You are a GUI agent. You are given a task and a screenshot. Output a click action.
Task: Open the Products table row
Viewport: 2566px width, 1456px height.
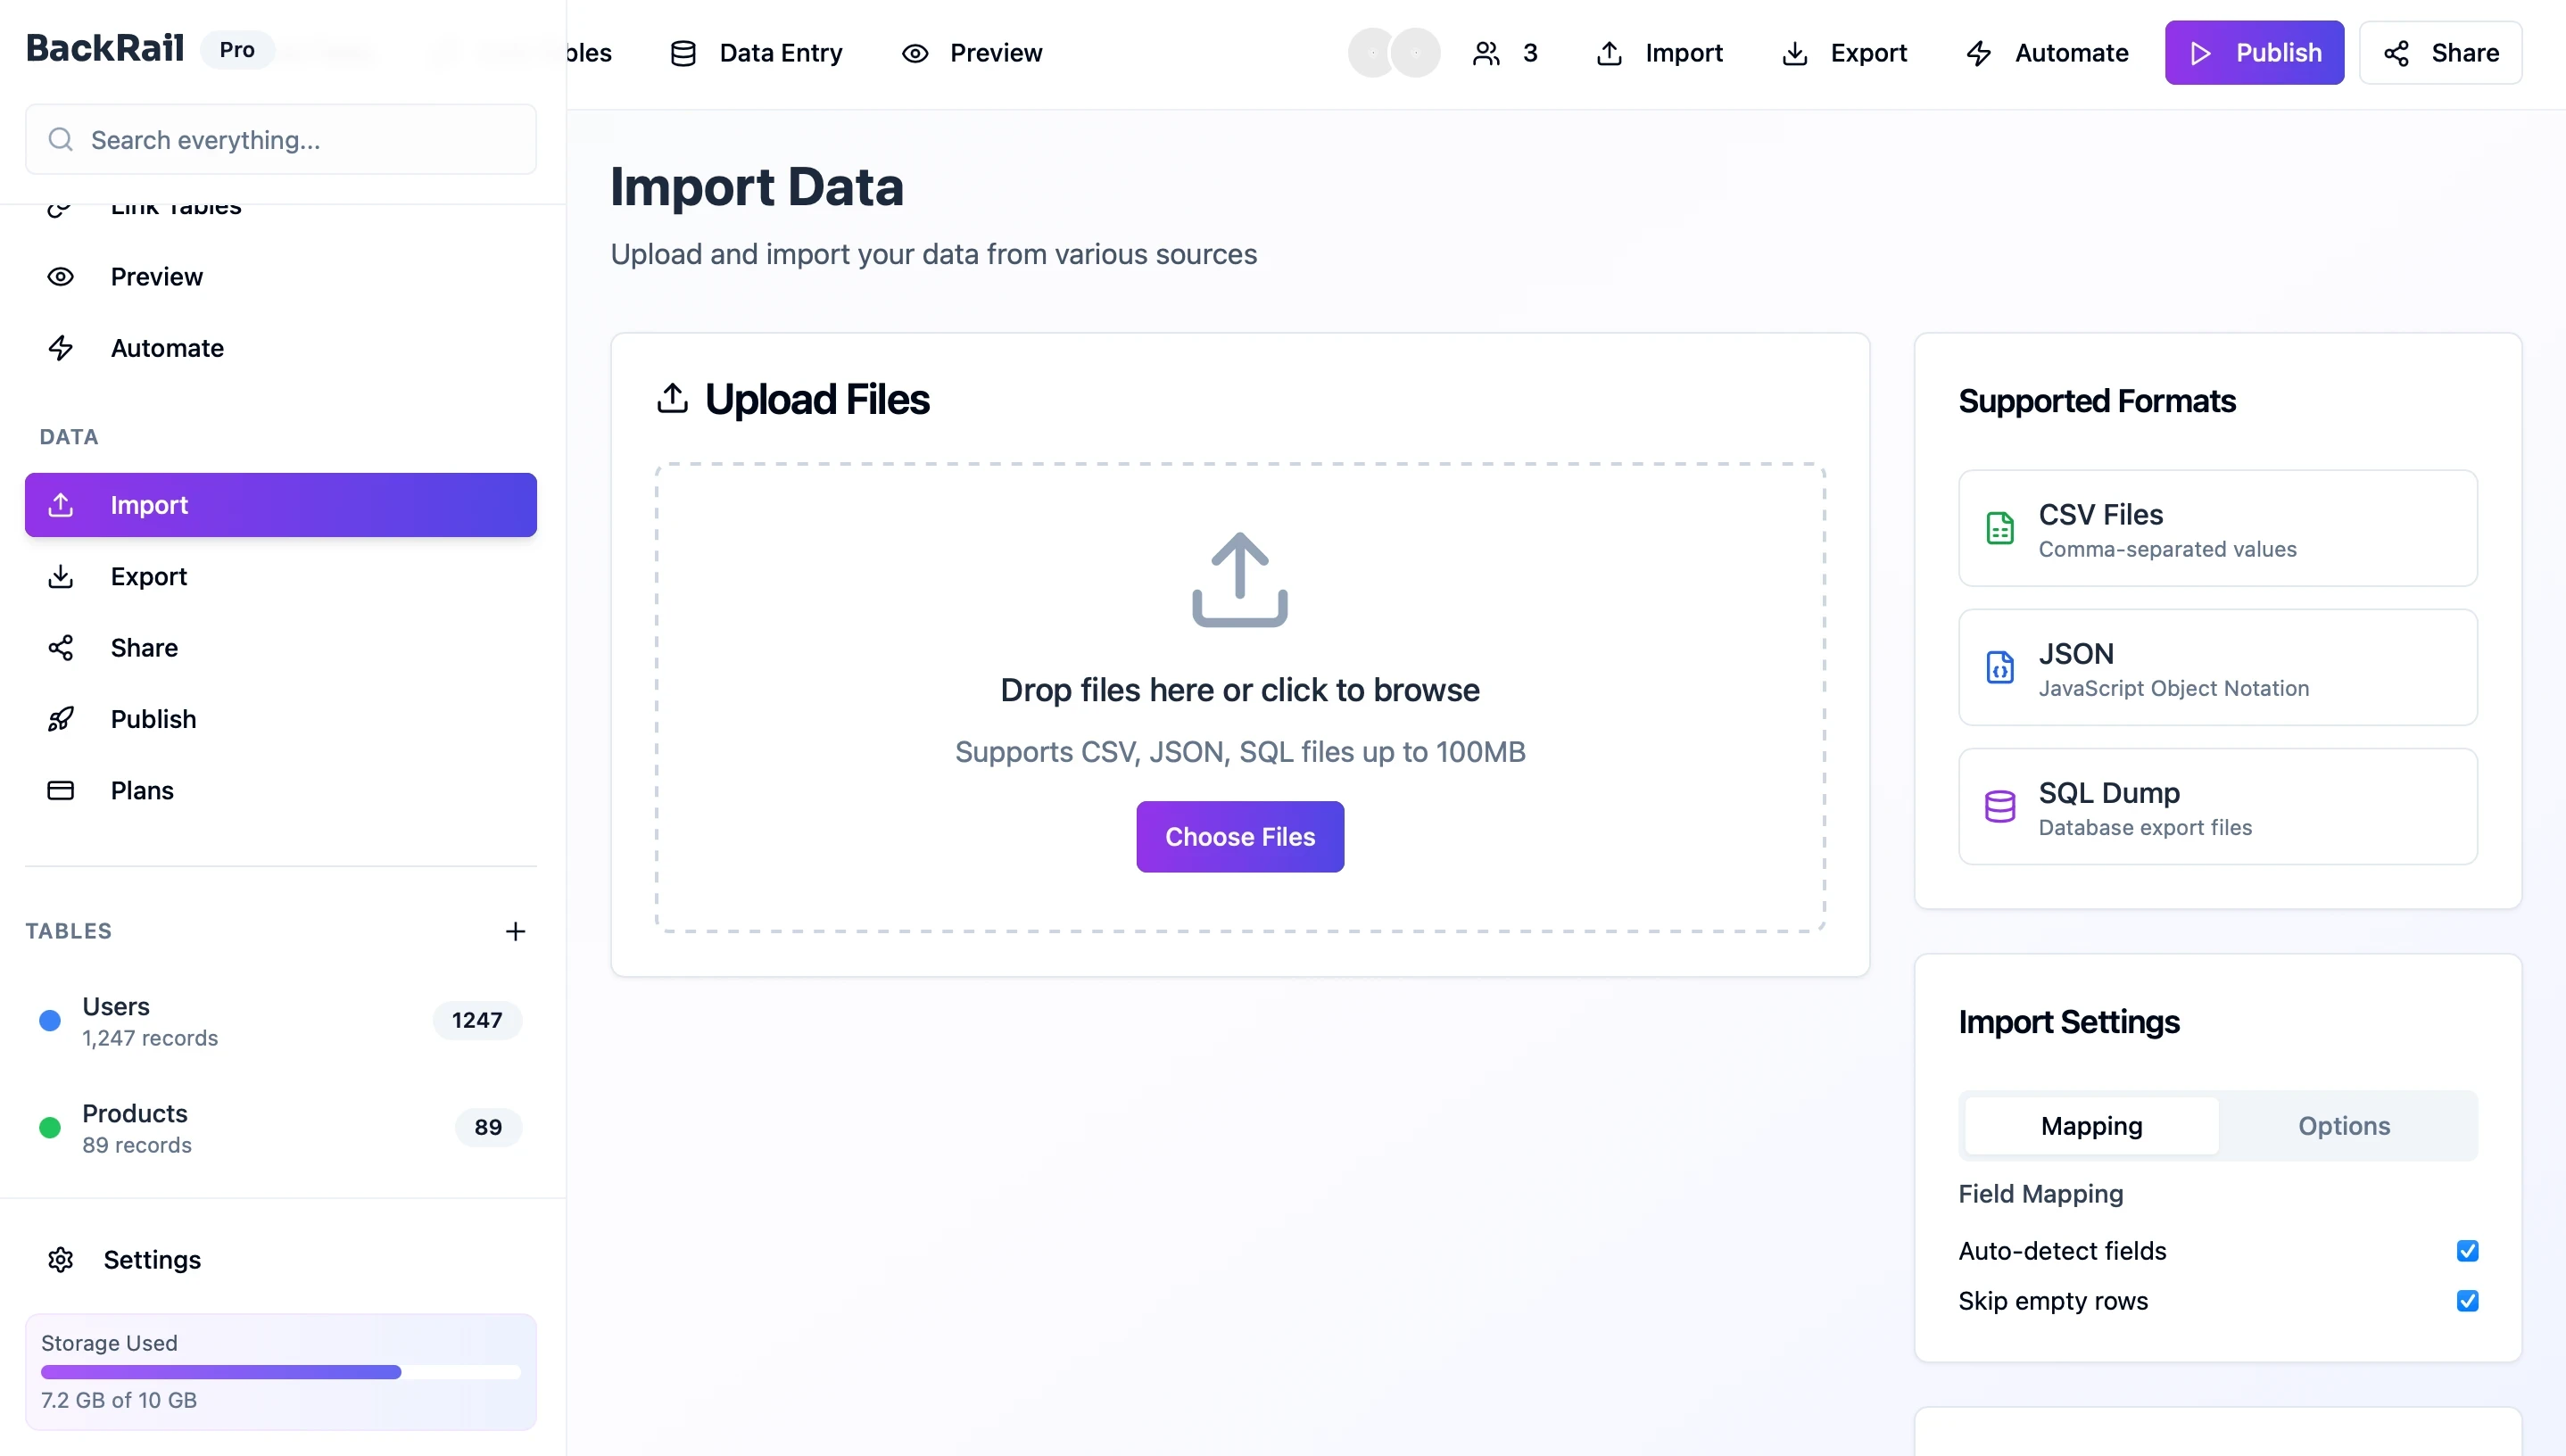click(281, 1127)
